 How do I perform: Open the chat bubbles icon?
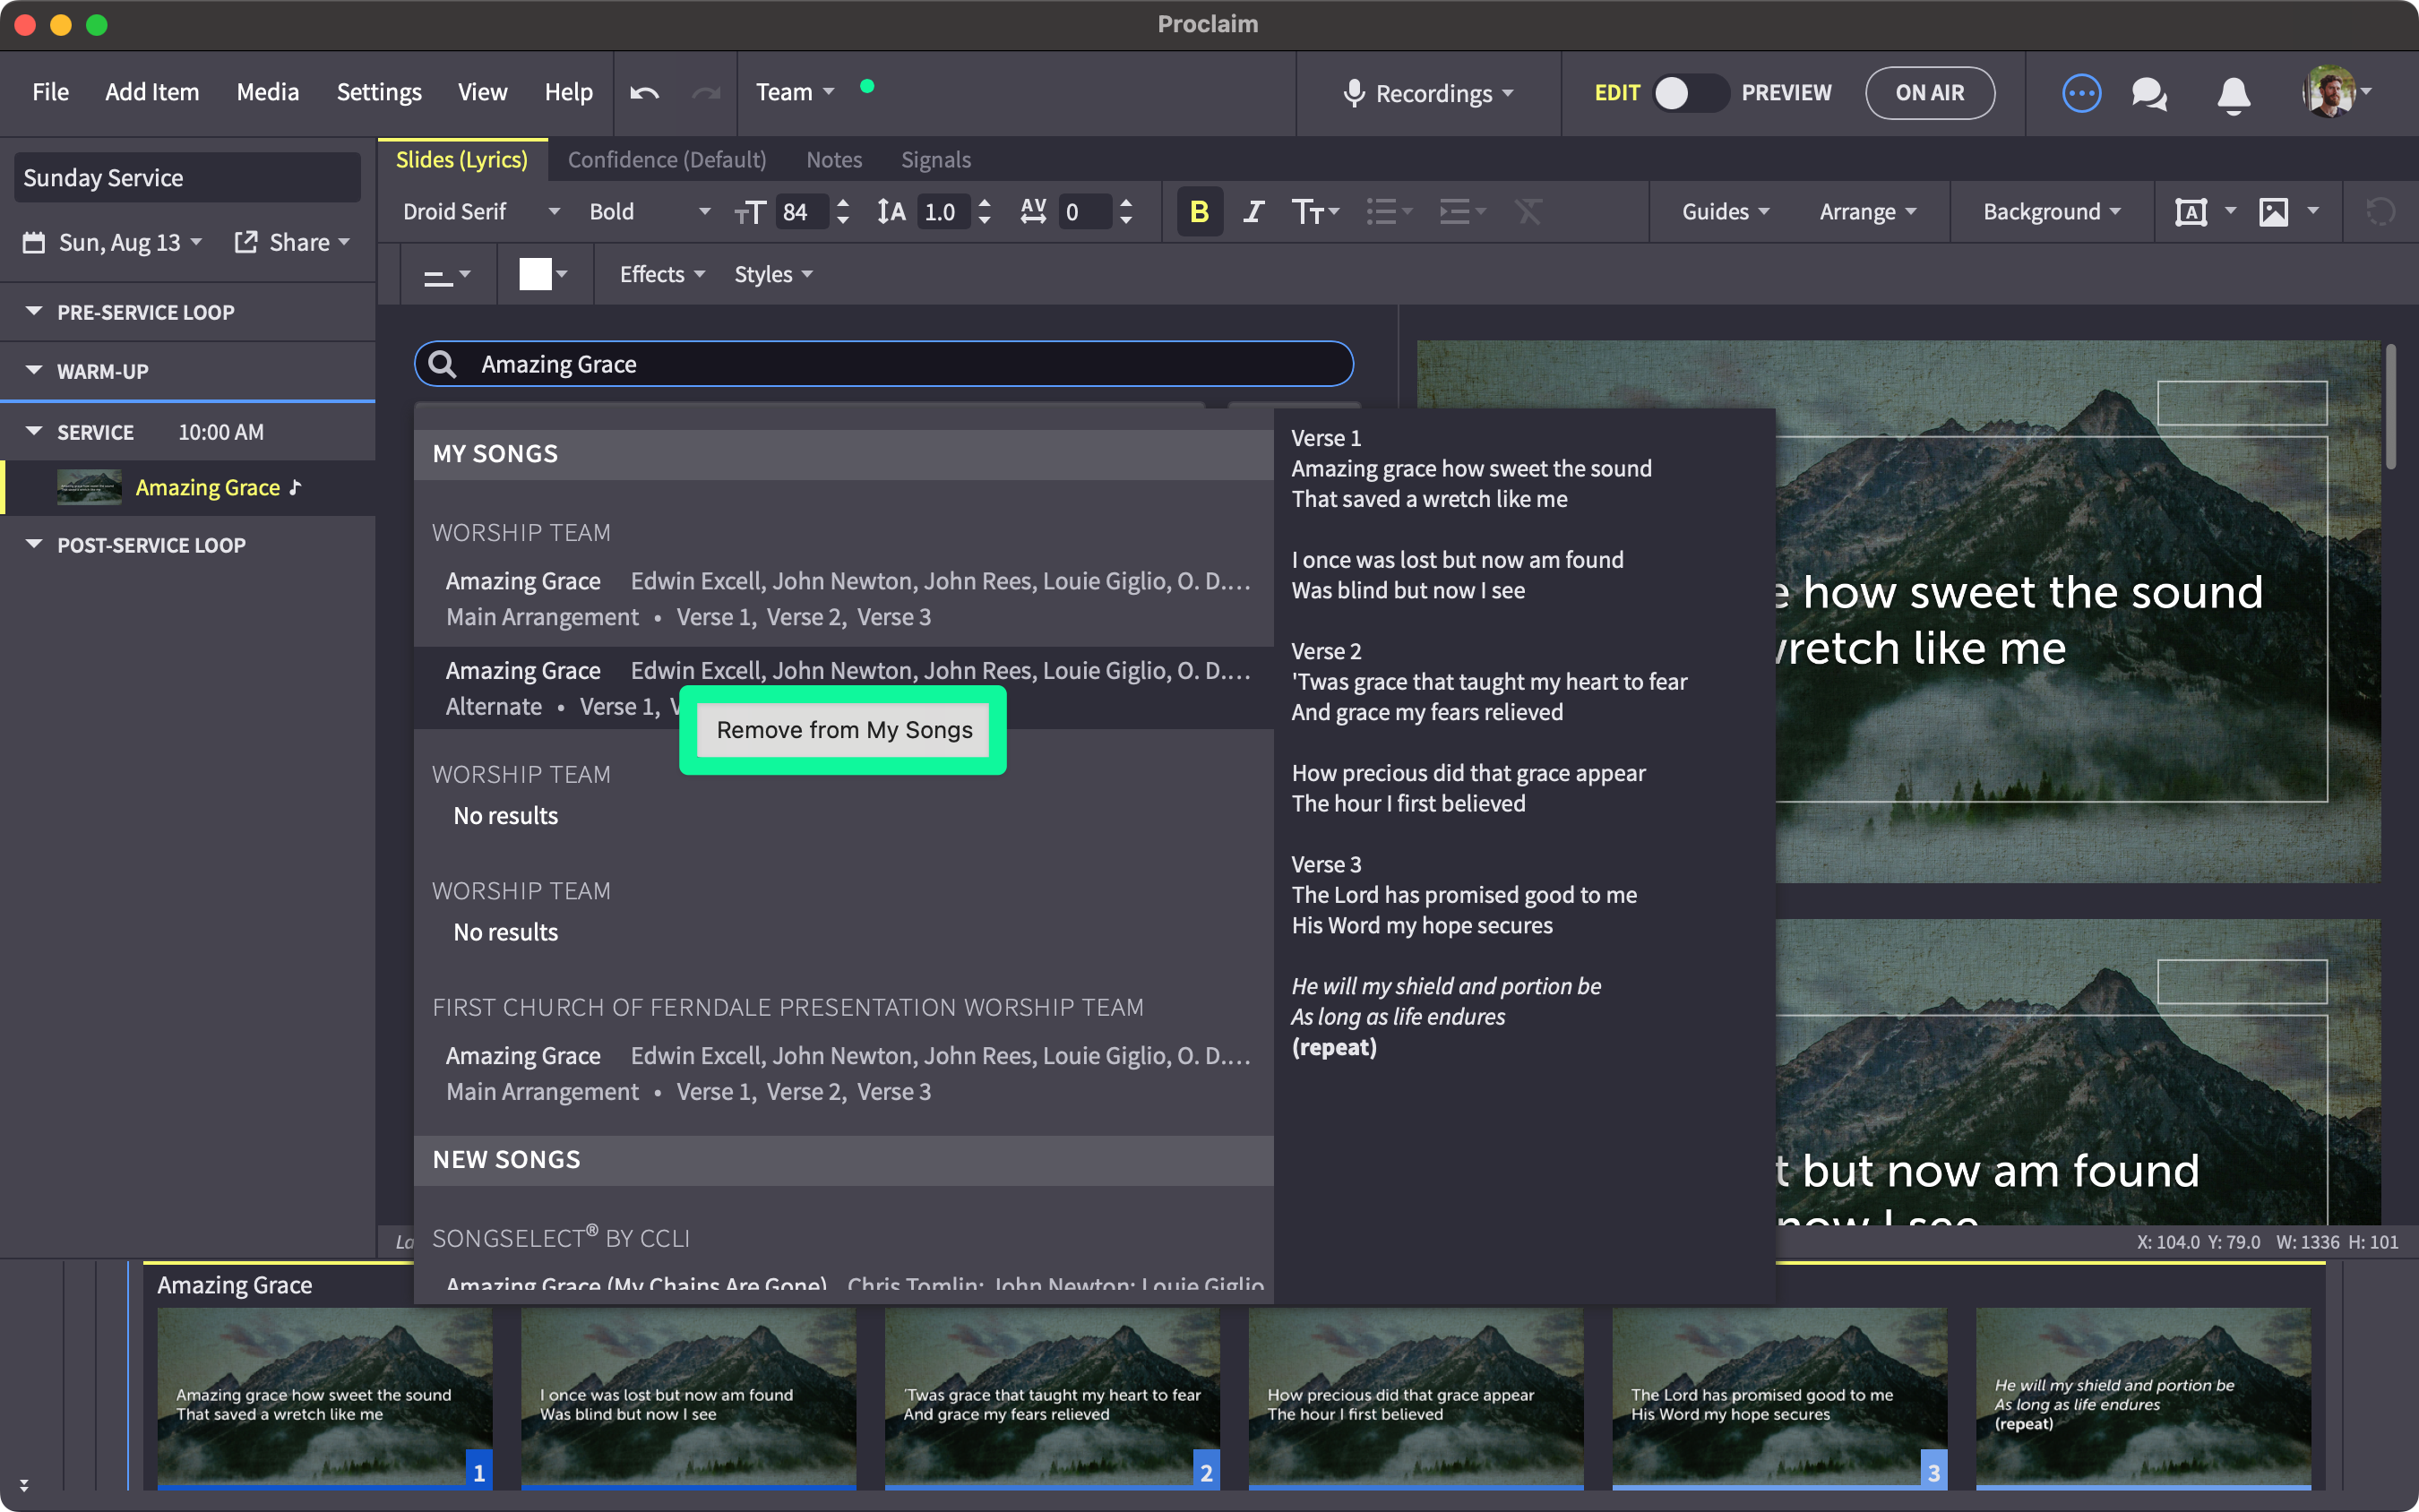click(x=2148, y=94)
